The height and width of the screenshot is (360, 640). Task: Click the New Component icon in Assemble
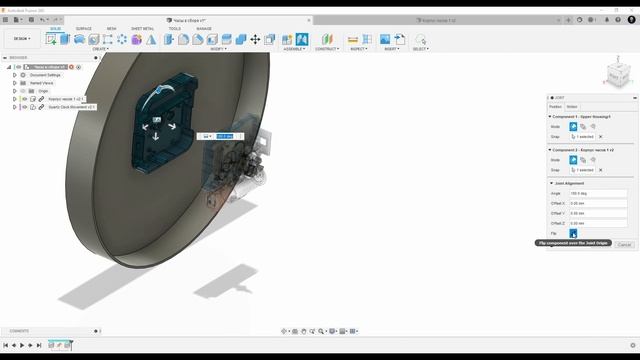287,39
